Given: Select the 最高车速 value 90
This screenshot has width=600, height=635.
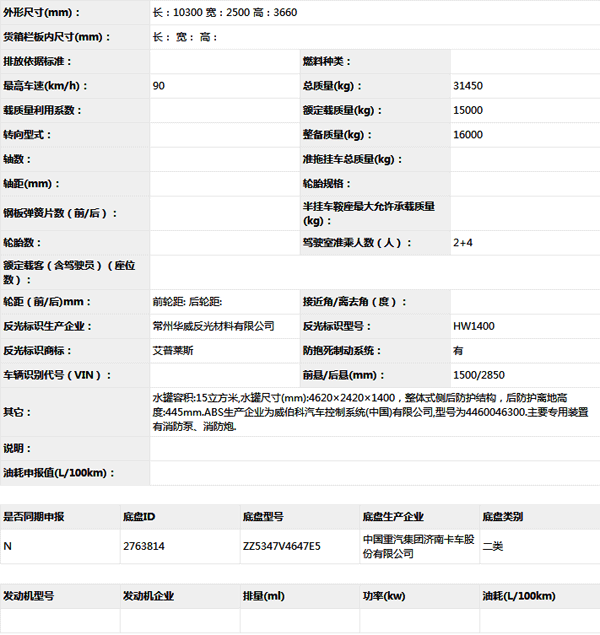Looking at the screenshot, I should point(159,86).
